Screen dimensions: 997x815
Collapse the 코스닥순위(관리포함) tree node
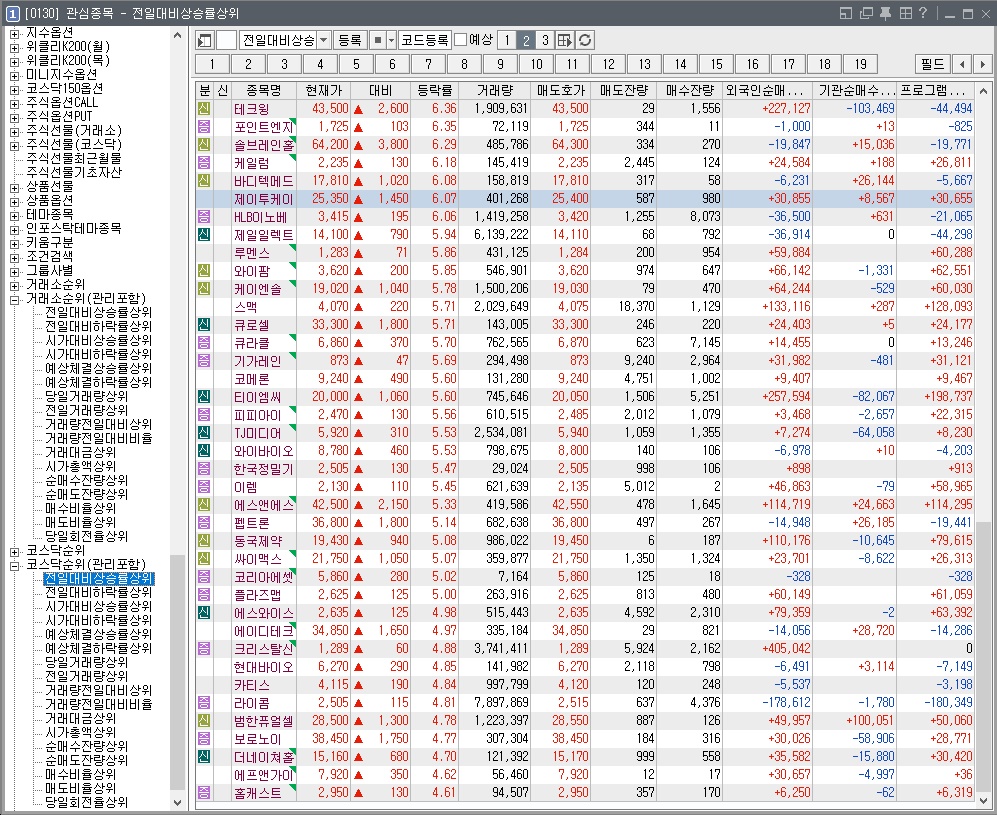tap(14, 565)
